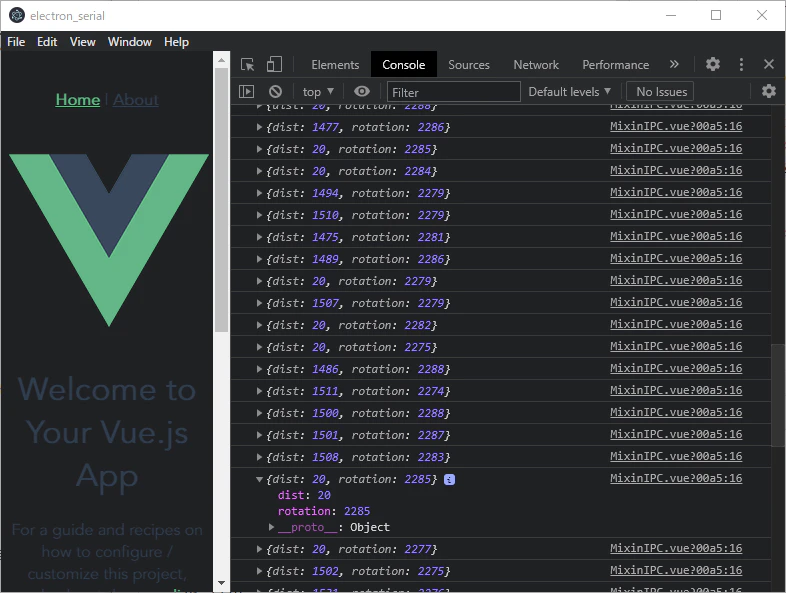Expand the dist 20, rotation 2282 object

[259, 325]
